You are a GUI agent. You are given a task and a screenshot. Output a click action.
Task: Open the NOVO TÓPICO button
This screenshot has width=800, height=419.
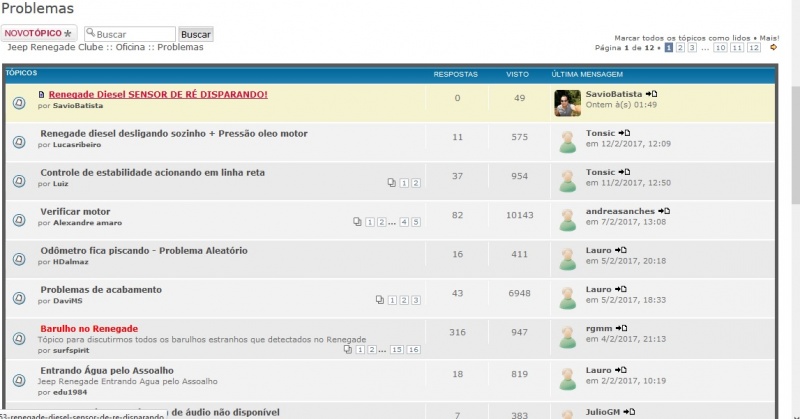[x=39, y=33]
